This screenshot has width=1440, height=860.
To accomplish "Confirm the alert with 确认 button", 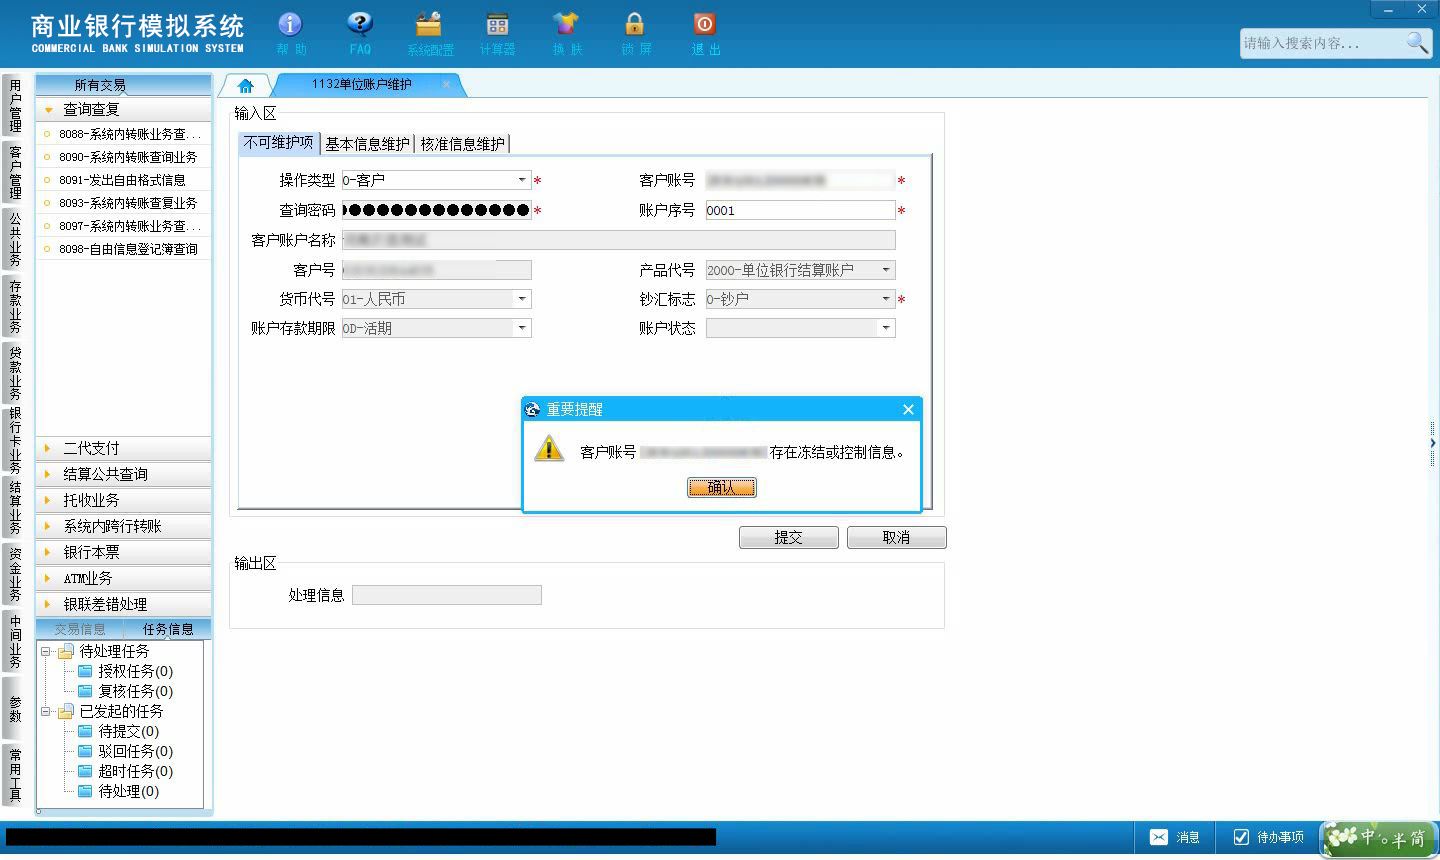I will (721, 487).
